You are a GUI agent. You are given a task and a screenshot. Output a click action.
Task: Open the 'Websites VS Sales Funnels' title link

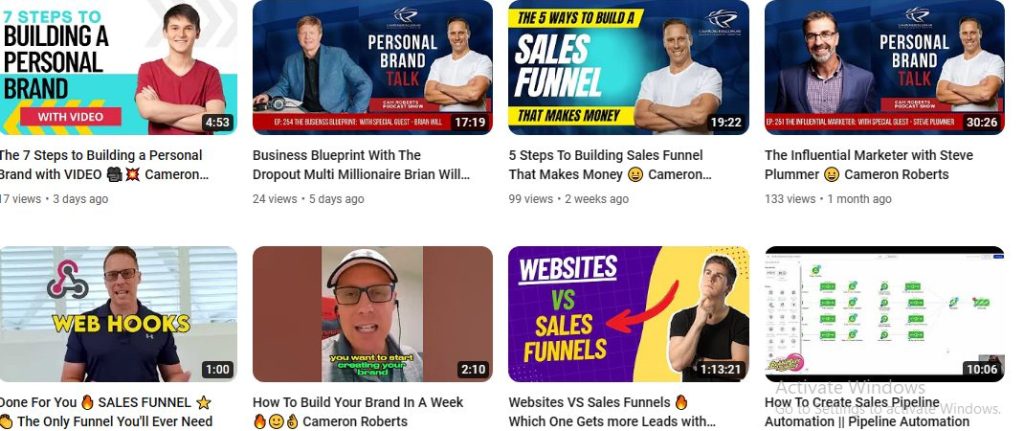(612, 411)
